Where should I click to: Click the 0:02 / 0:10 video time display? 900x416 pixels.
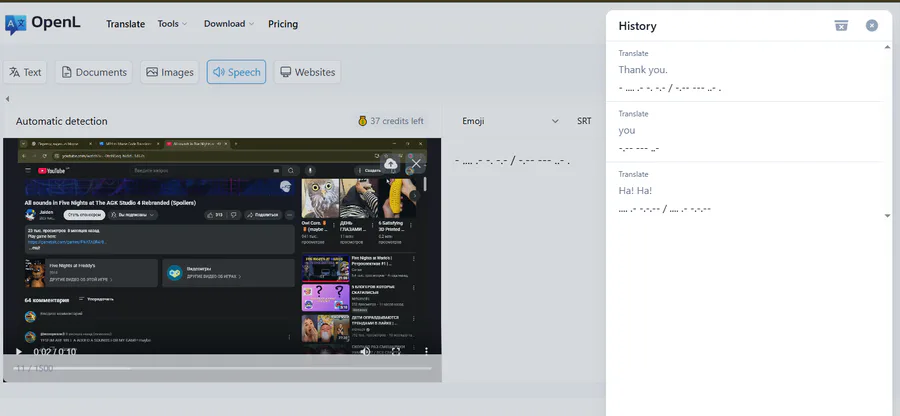pos(55,352)
